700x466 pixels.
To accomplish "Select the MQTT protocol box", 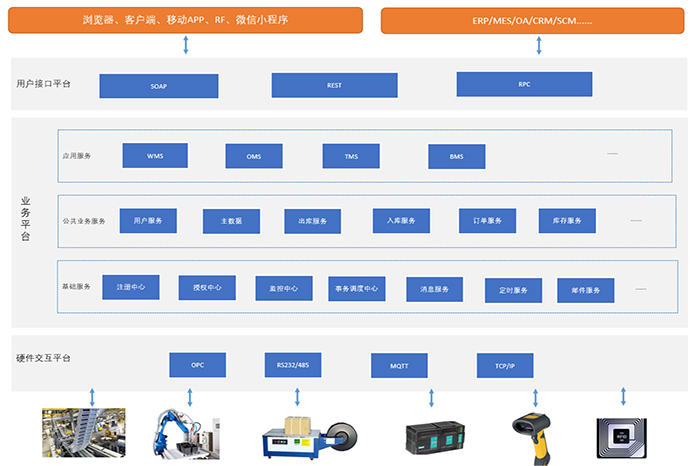I will tap(399, 366).
